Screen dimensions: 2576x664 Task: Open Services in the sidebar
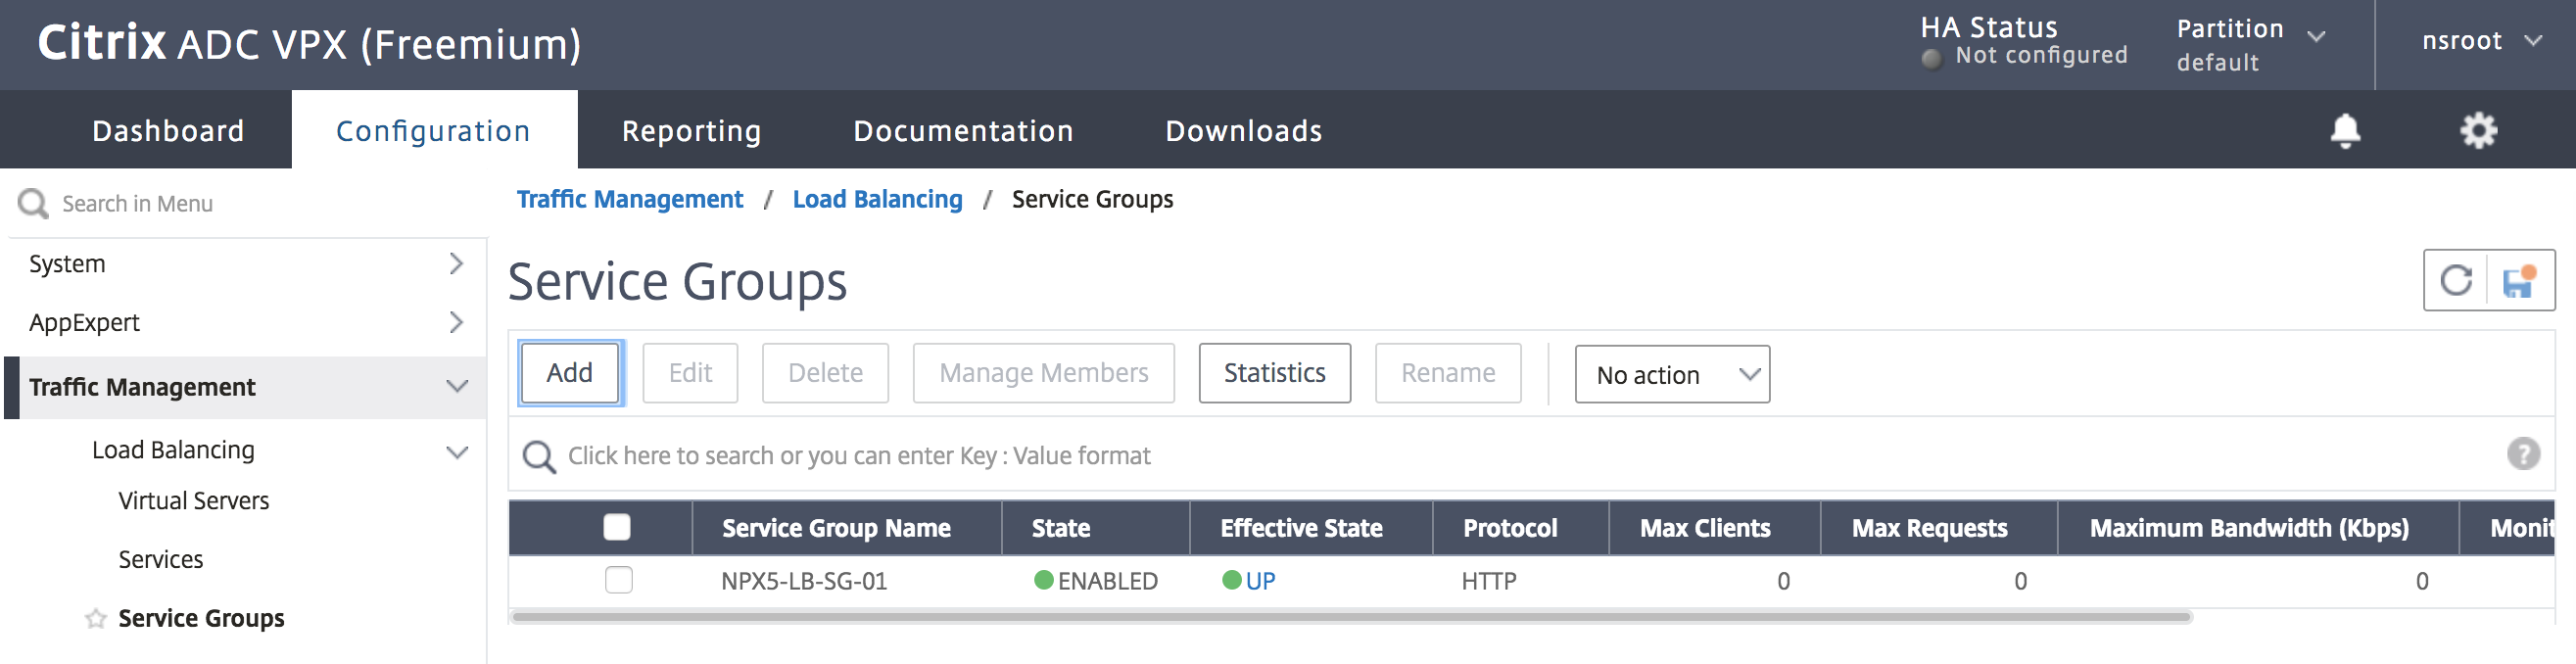160,560
